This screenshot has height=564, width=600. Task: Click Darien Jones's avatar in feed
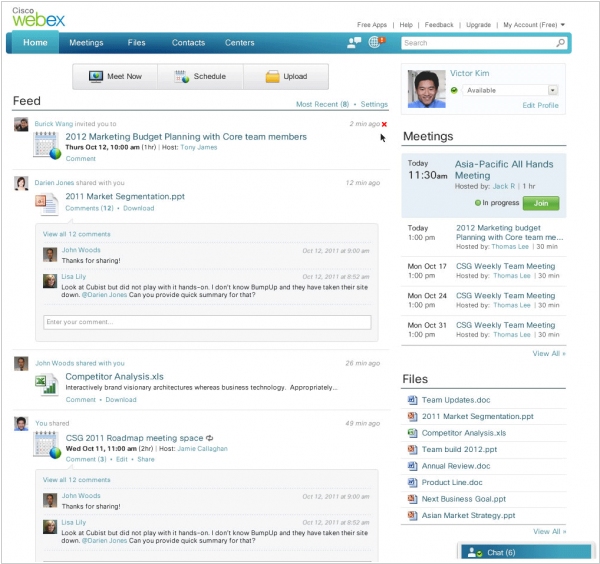click(x=21, y=183)
